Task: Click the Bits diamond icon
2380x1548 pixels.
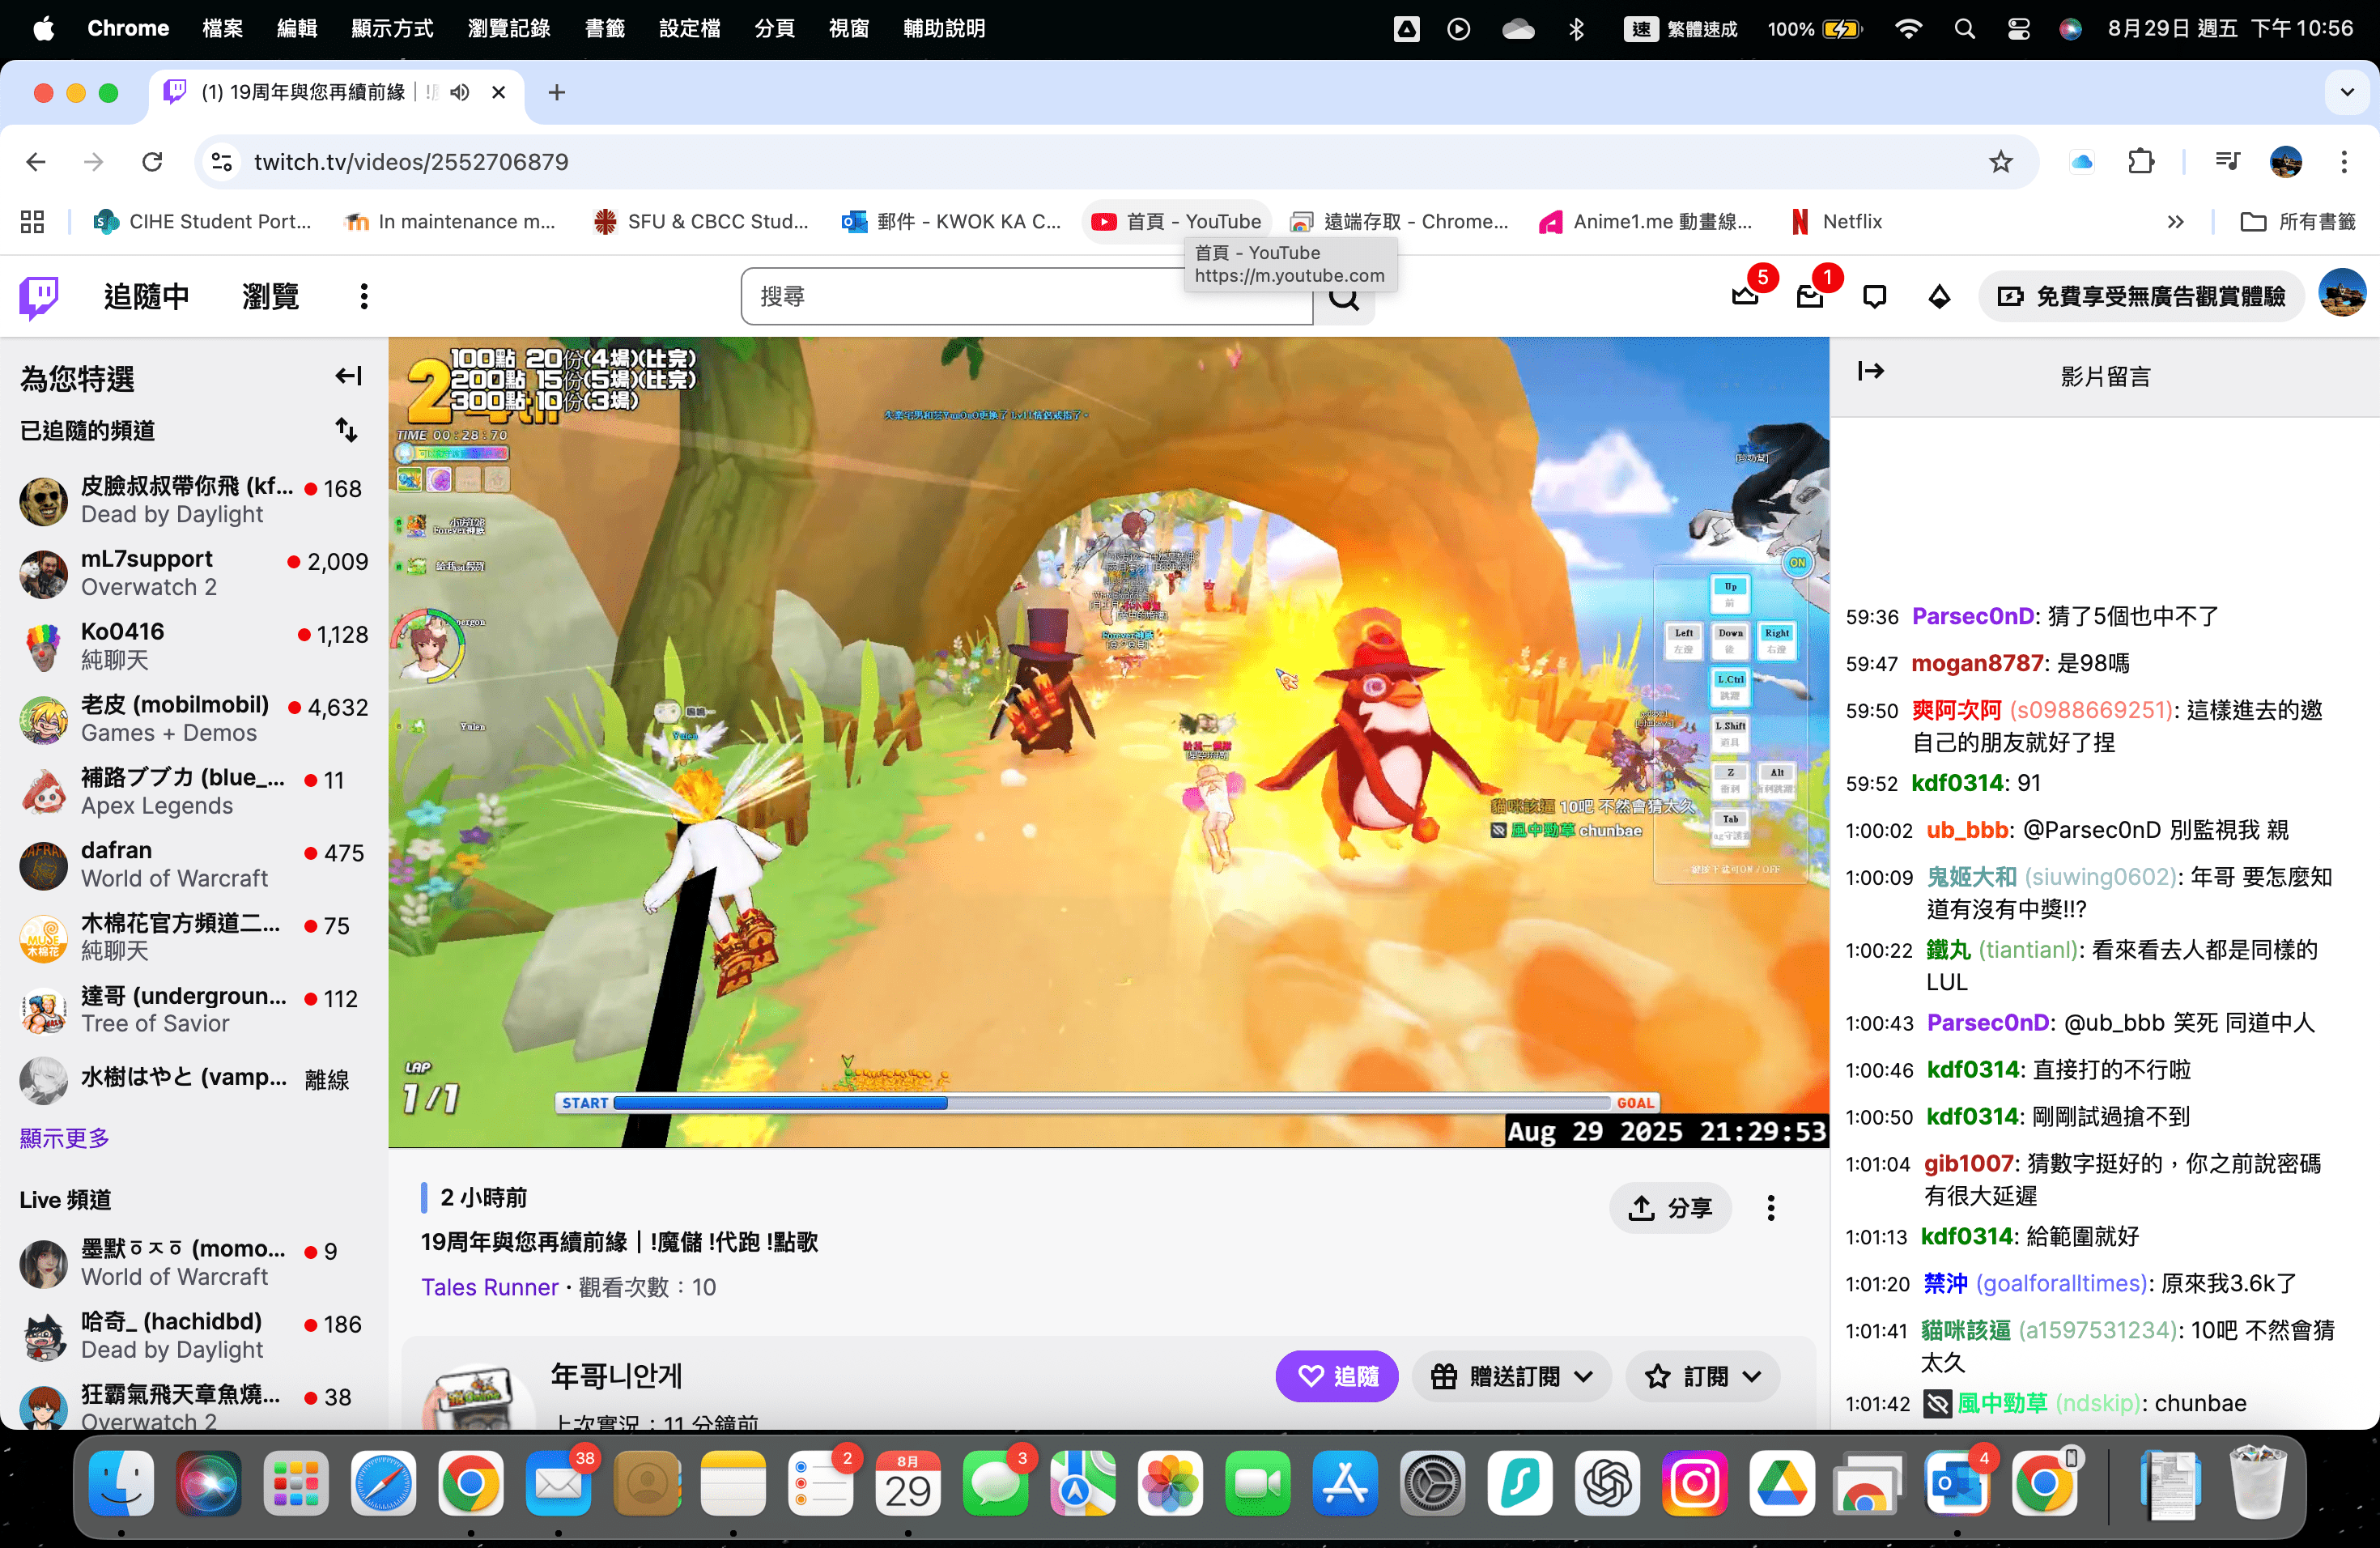Action: [1939, 297]
